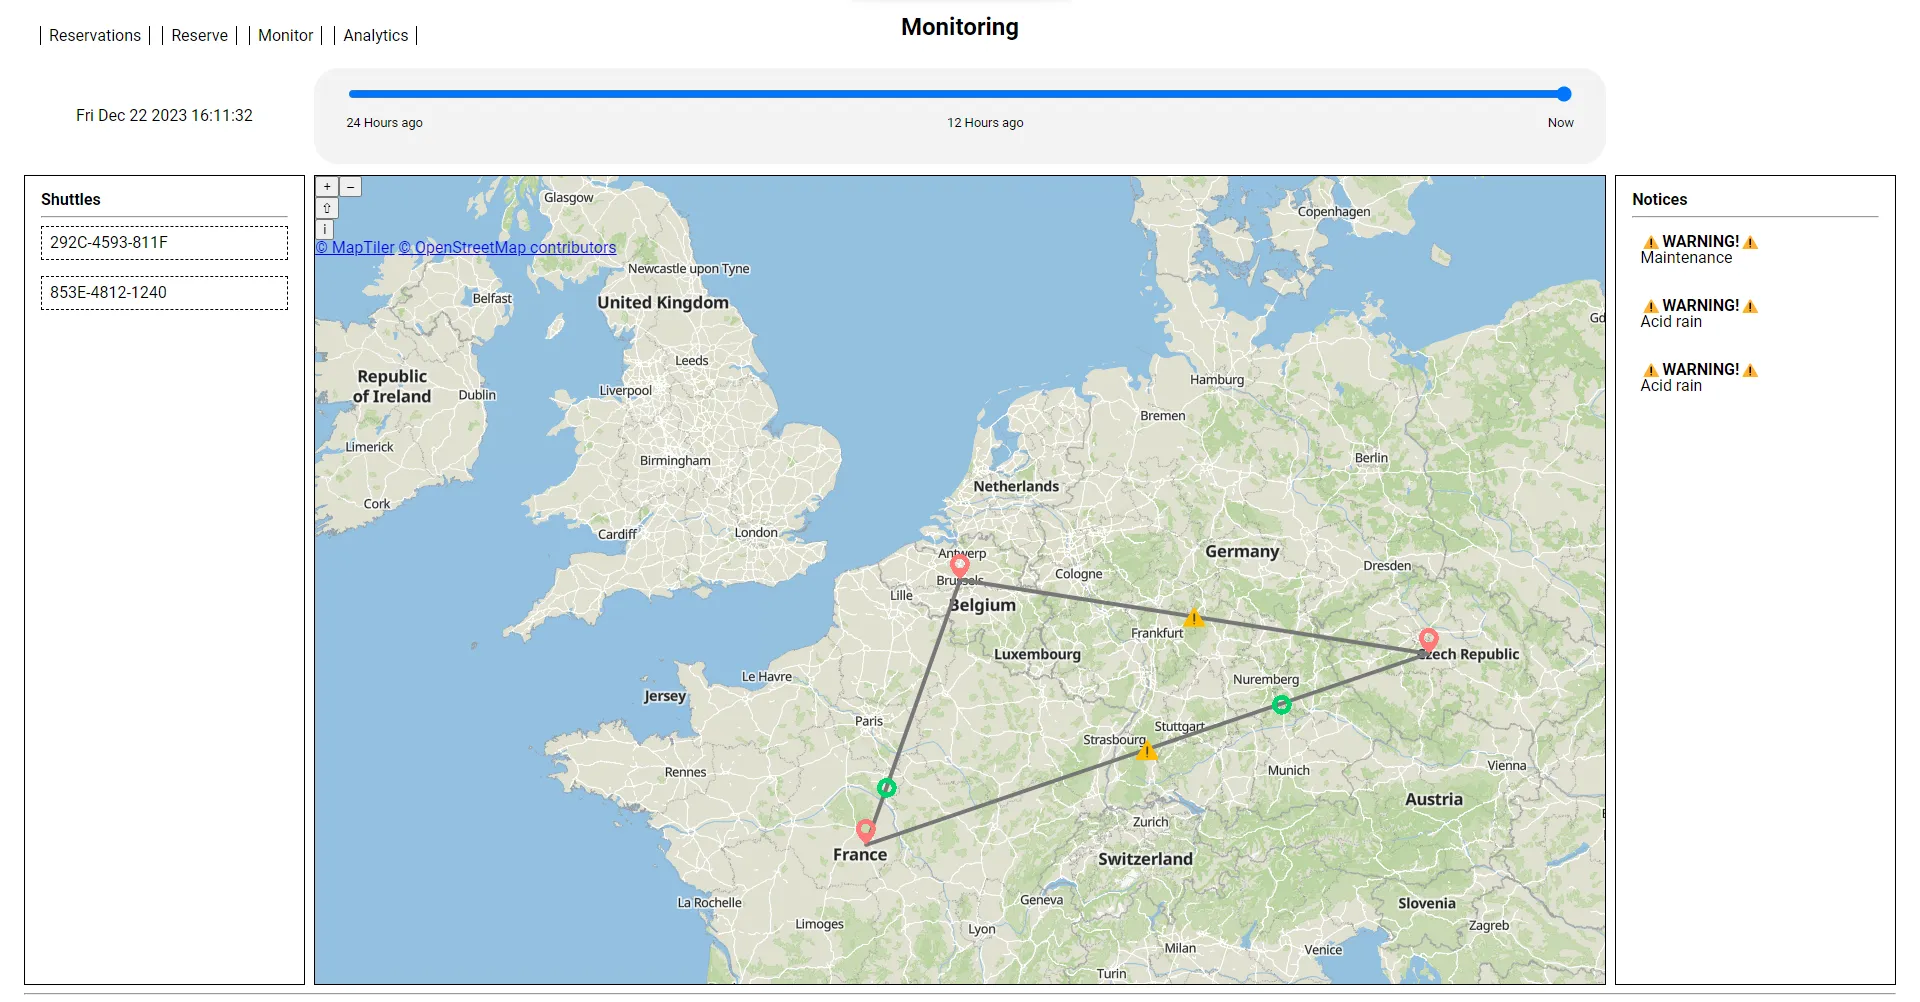Zoom in on the map
1920x1002 pixels.
point(327,187)
